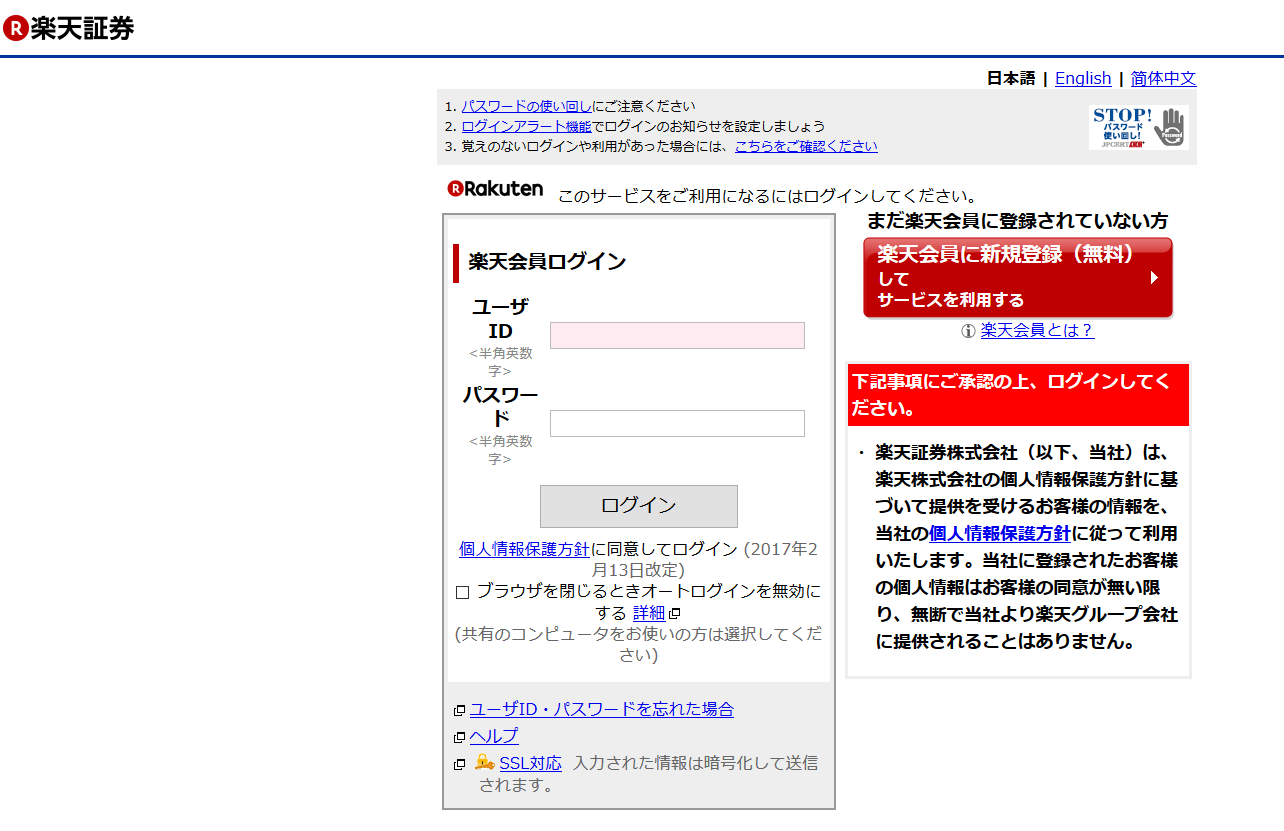Click 楽天会員に新規登録（無料） button

1018,277
